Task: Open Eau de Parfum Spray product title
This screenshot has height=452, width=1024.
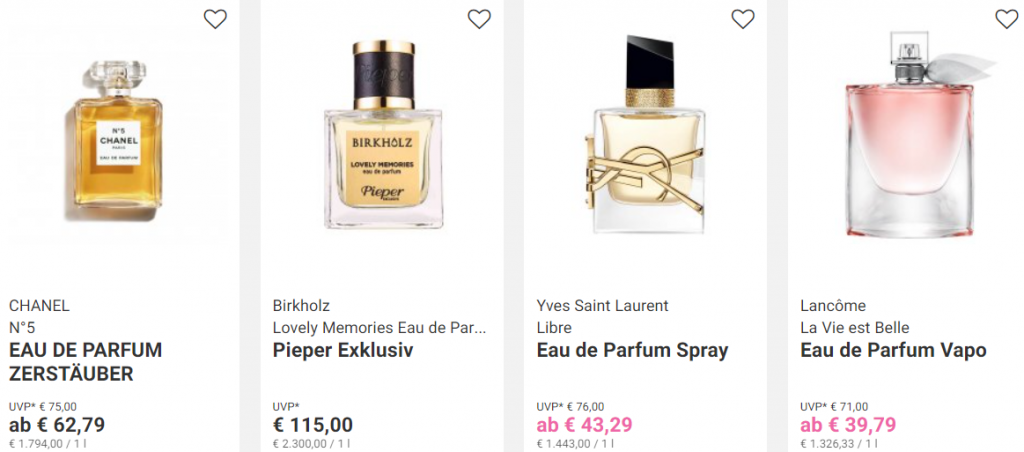Action: 632,351
